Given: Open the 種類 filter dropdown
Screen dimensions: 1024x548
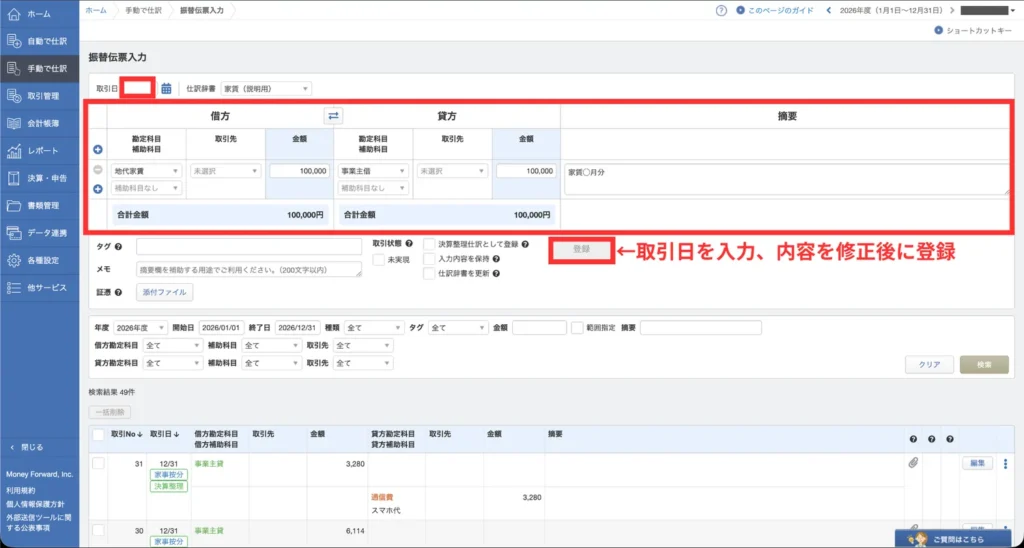Looking at the screenshot, I should click(374, 328).
